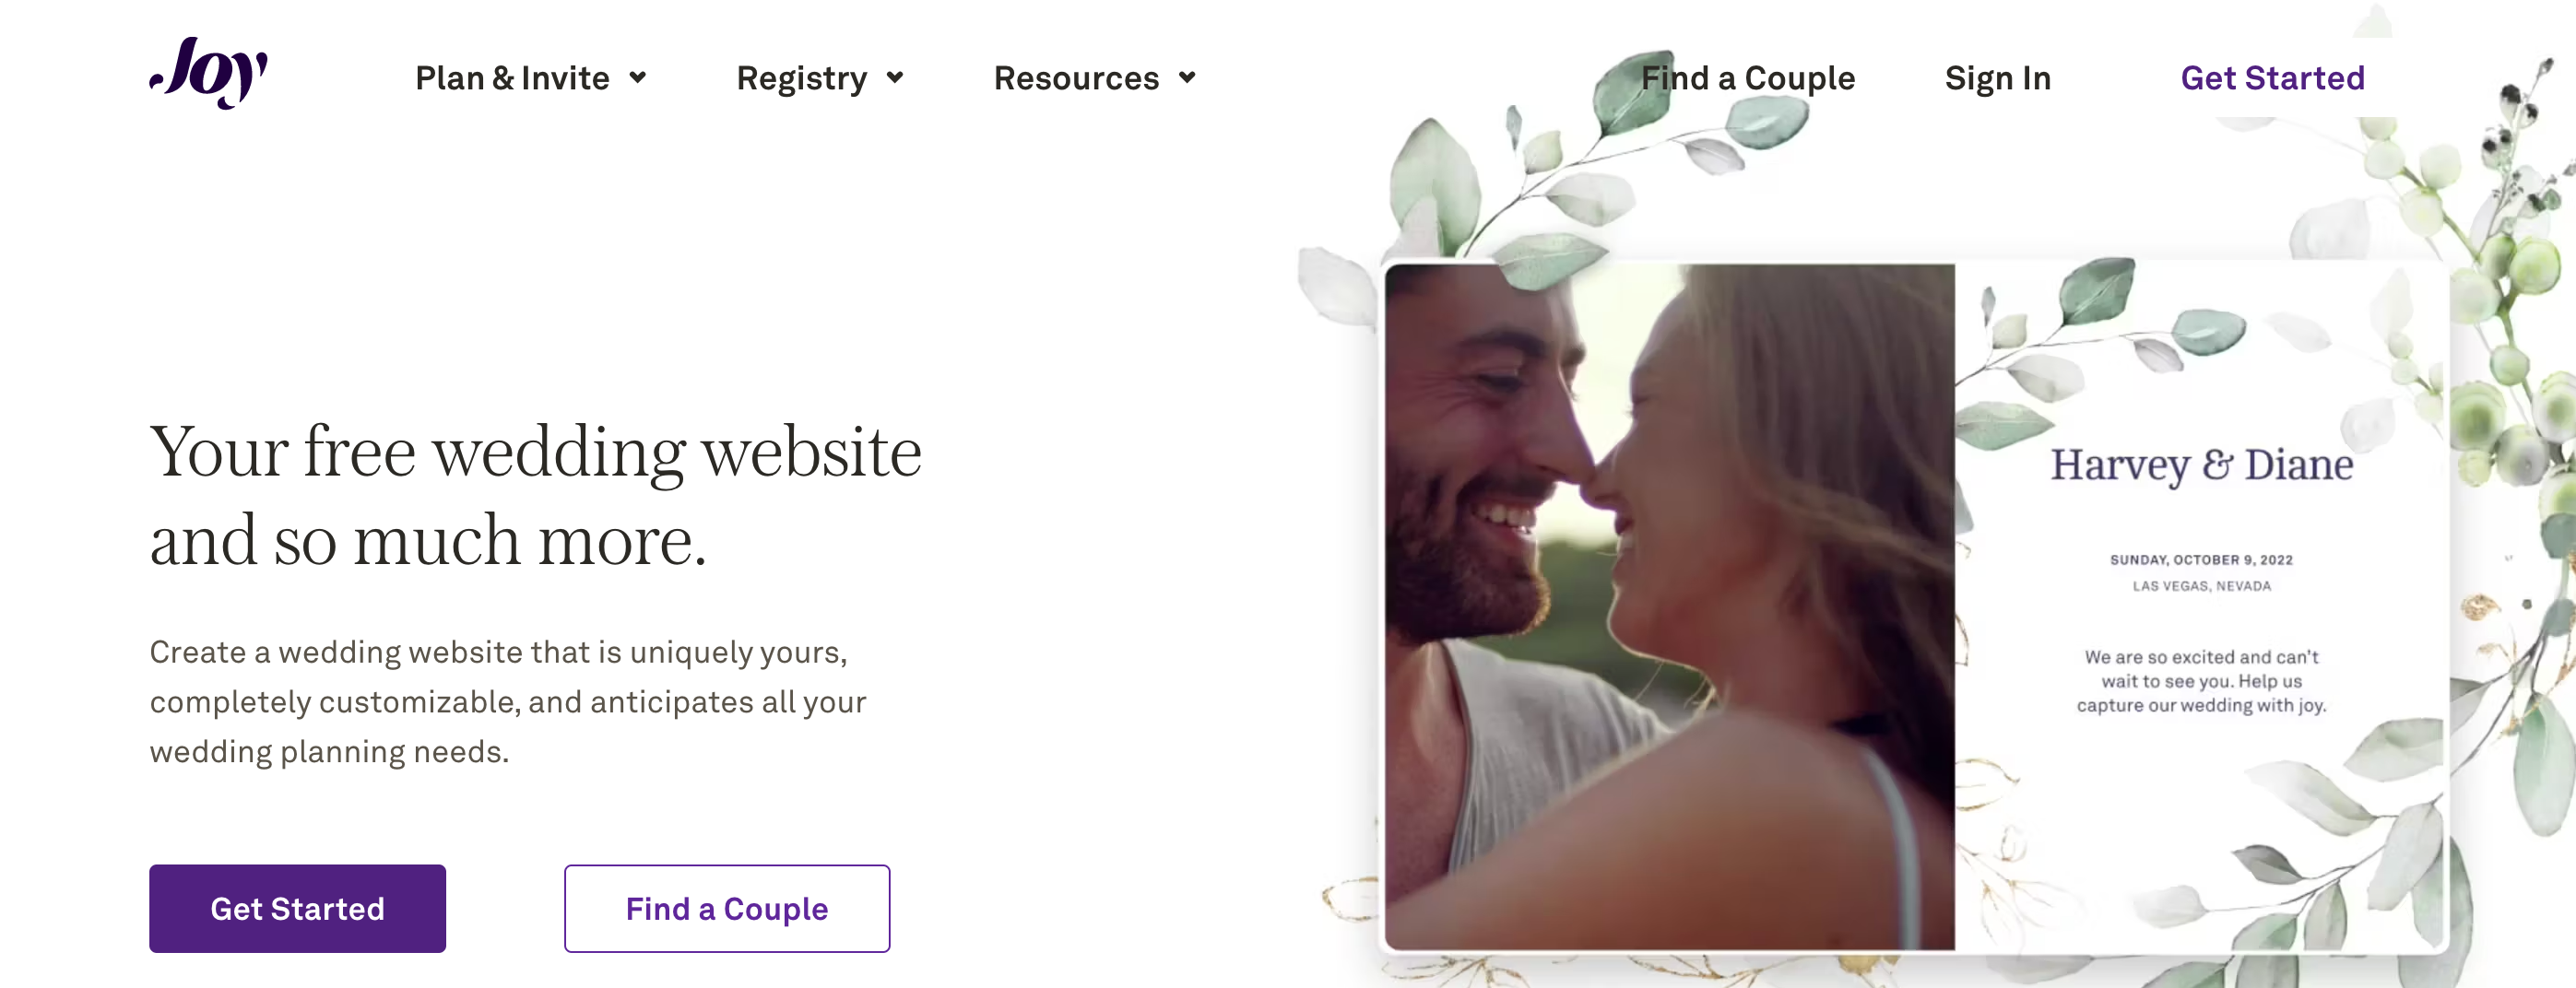Click the Las Vegas, Nevada location text
The width and height of the screenshot is (2576, 988).
2201,586
